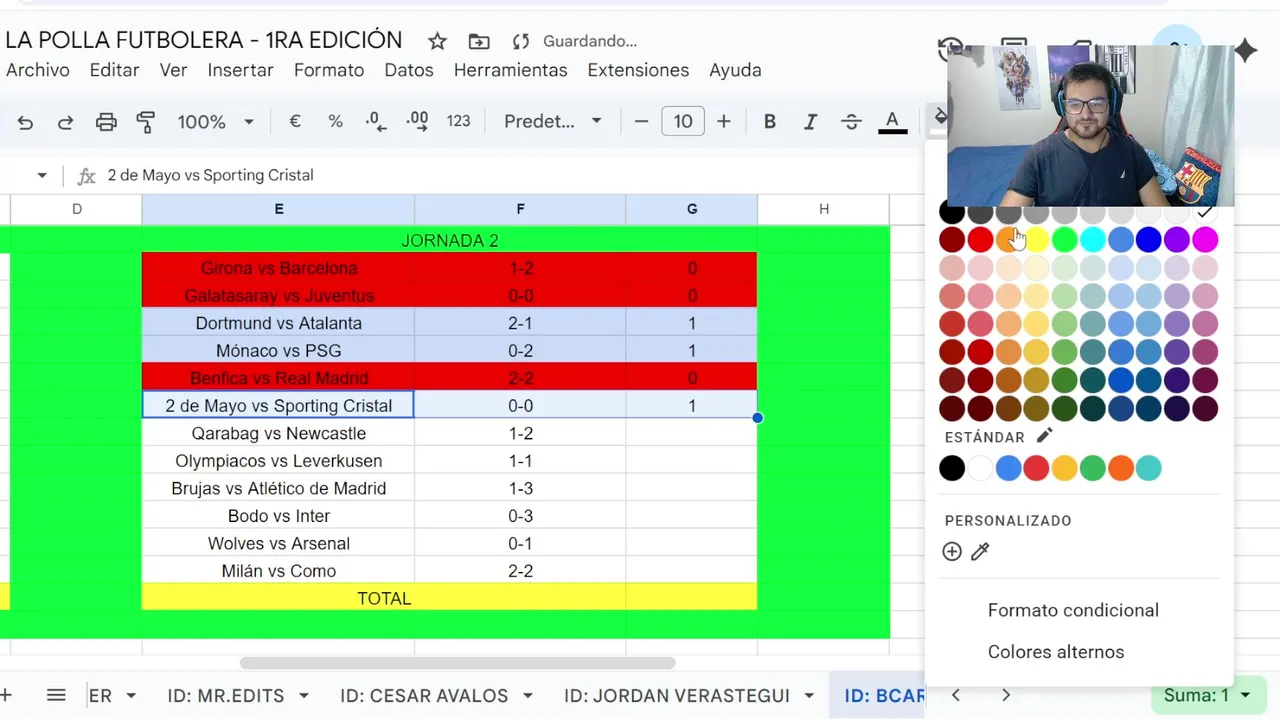Increase font size with plus button

(x=724, y=121)
